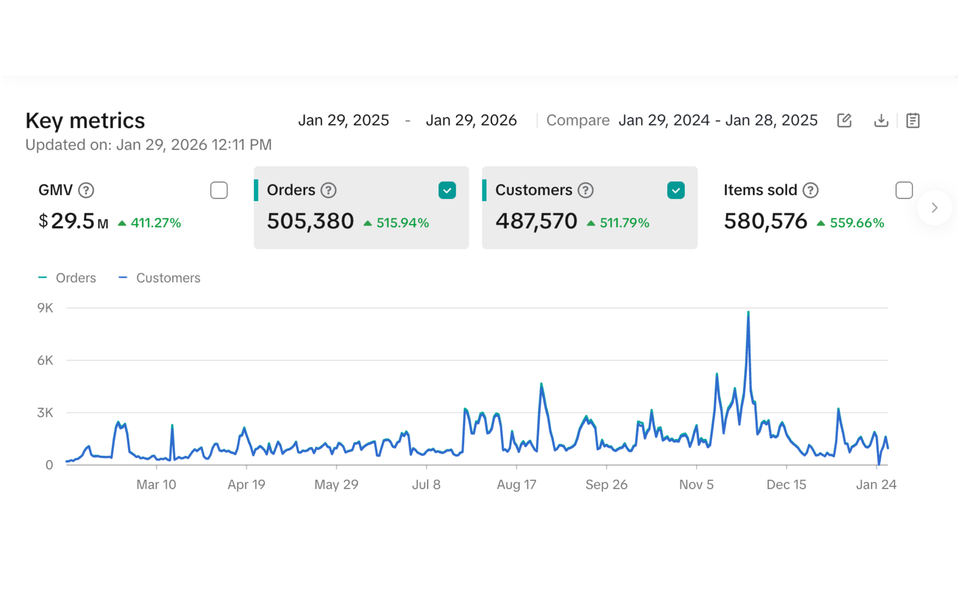960x604 pixels.
Task: Click the 487,570 customers value
Action: tap(536, 221)
